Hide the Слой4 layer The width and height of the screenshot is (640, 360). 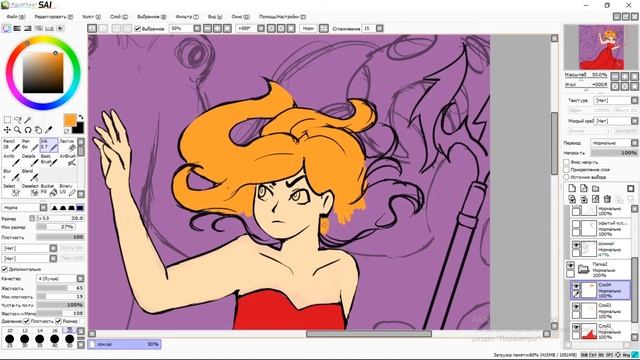[576, 286]
